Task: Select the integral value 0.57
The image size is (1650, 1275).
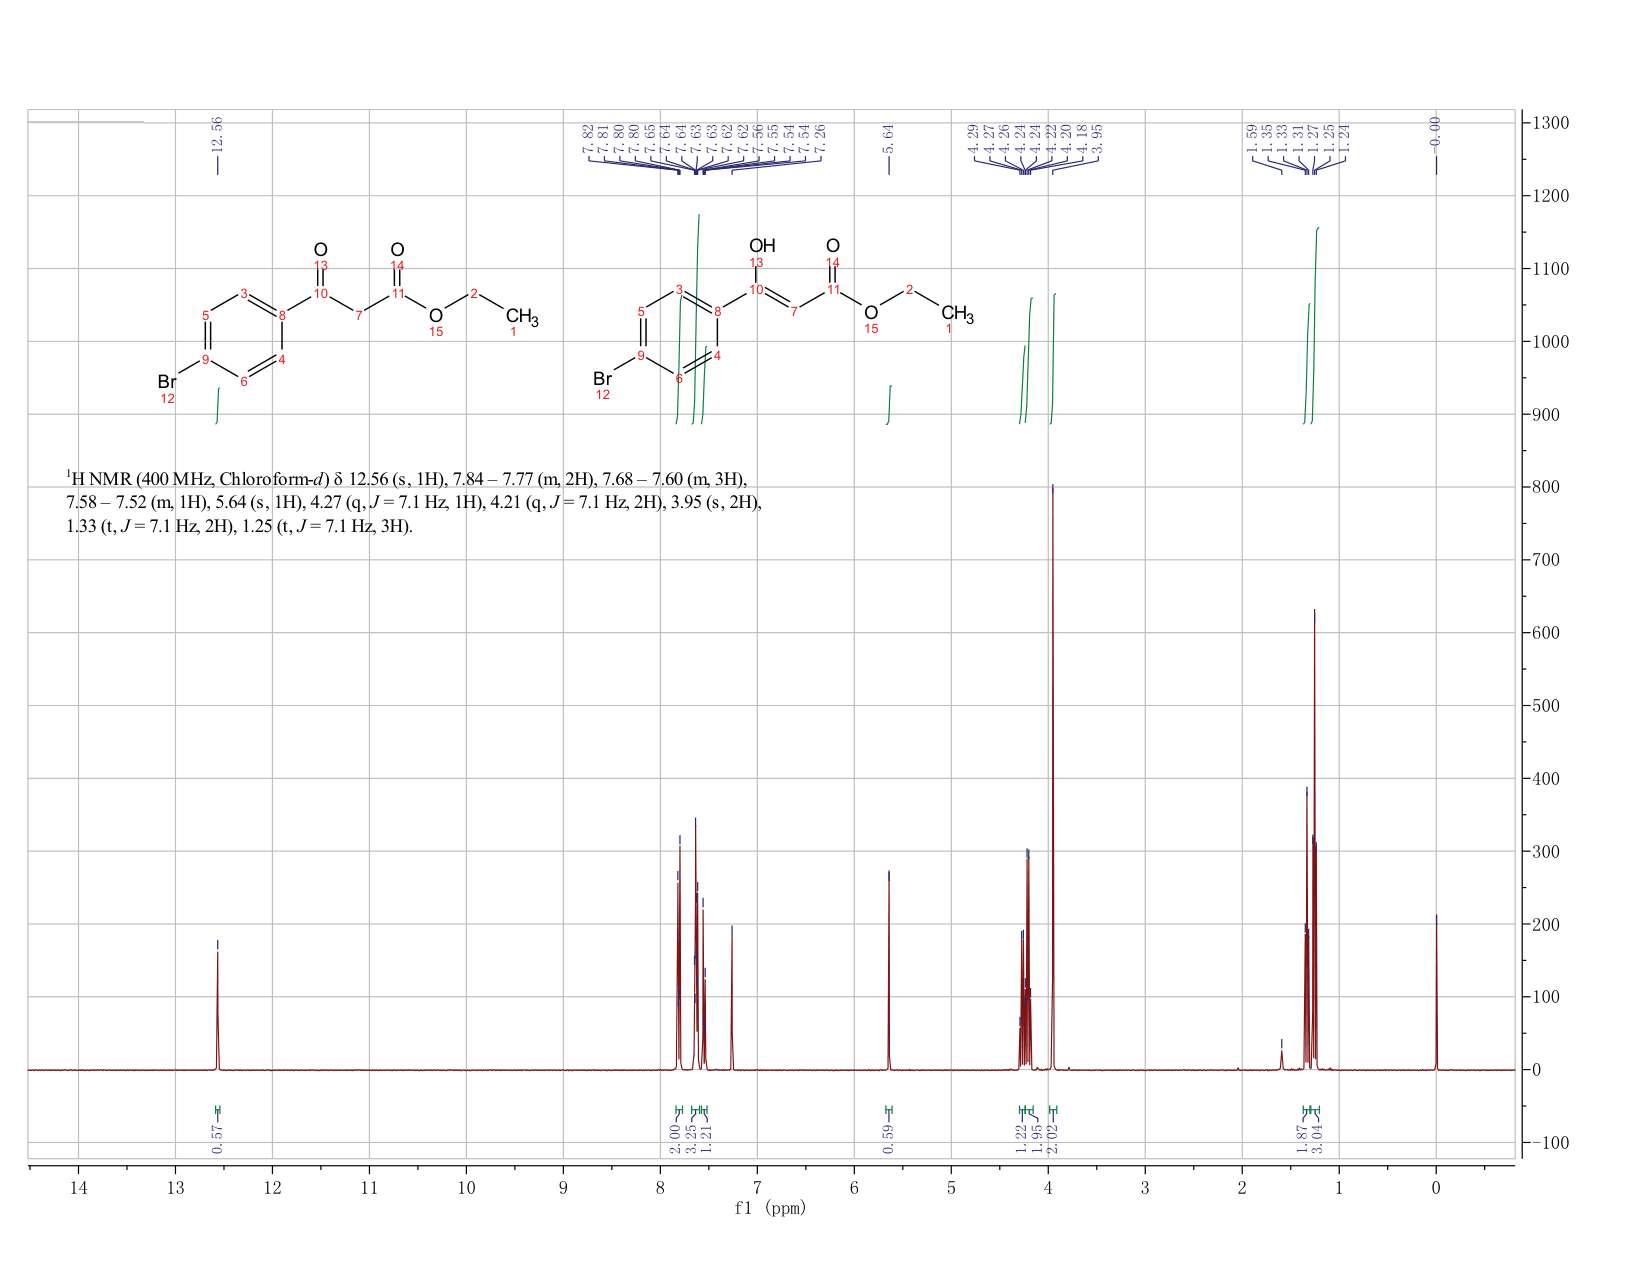Action: 218,1138
